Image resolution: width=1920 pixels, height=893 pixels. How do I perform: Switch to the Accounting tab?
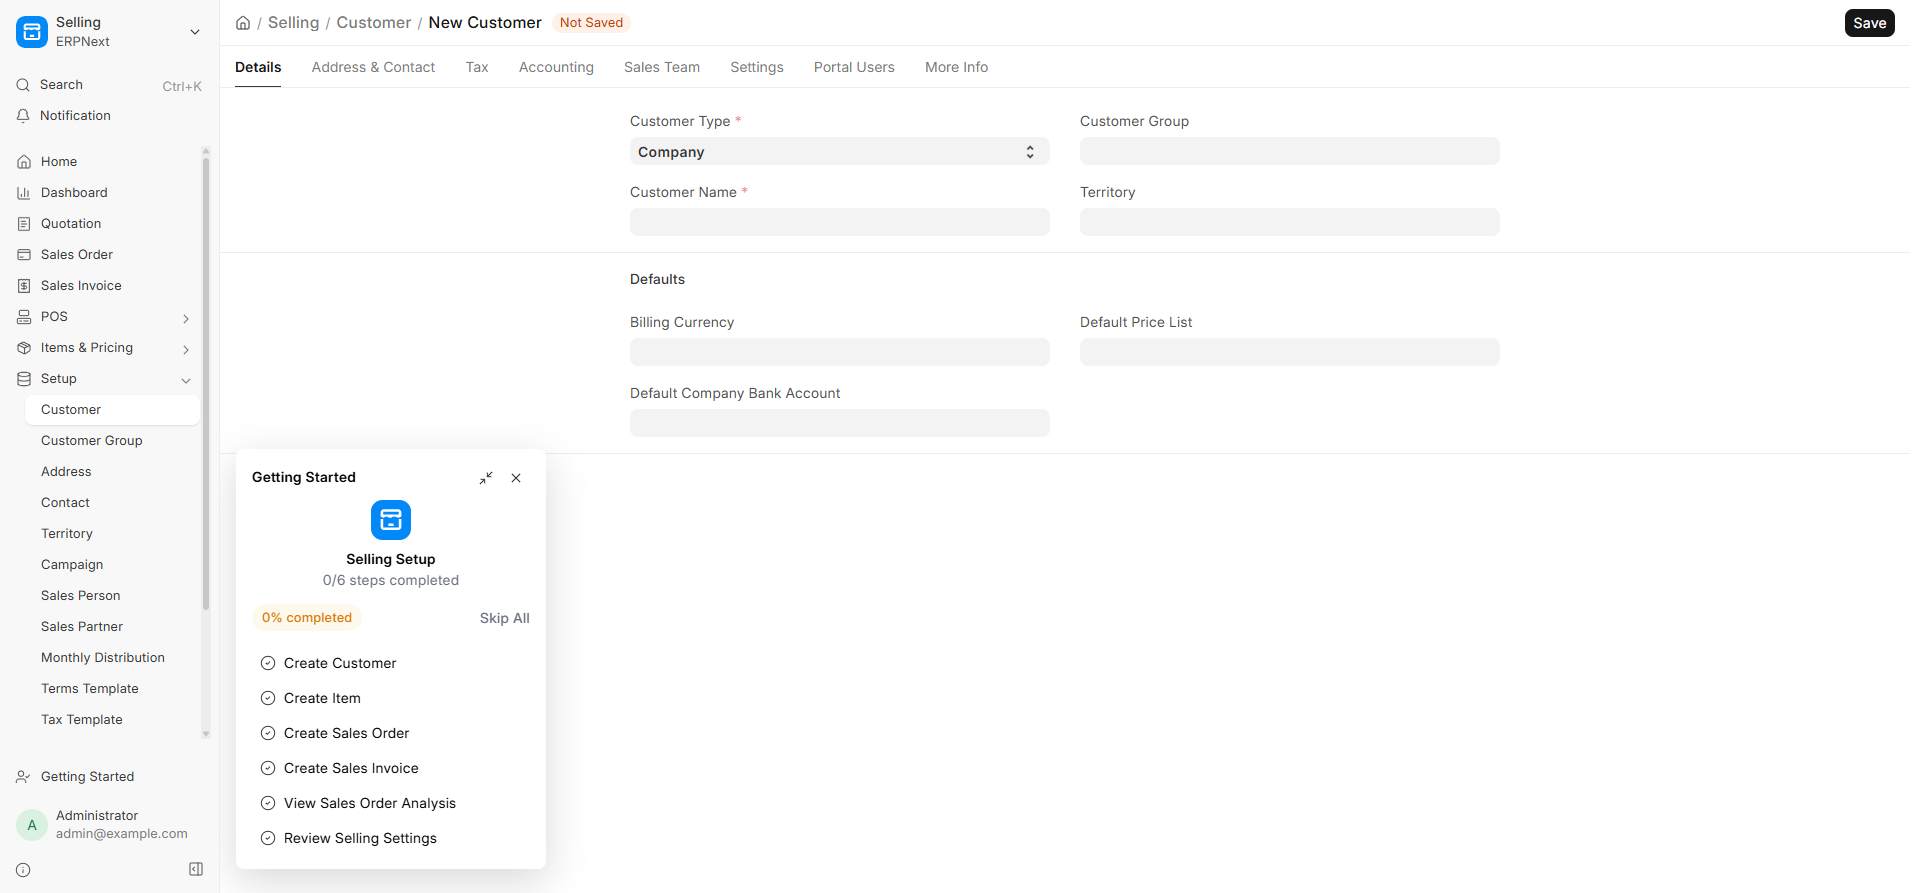(x=556, y=67)
